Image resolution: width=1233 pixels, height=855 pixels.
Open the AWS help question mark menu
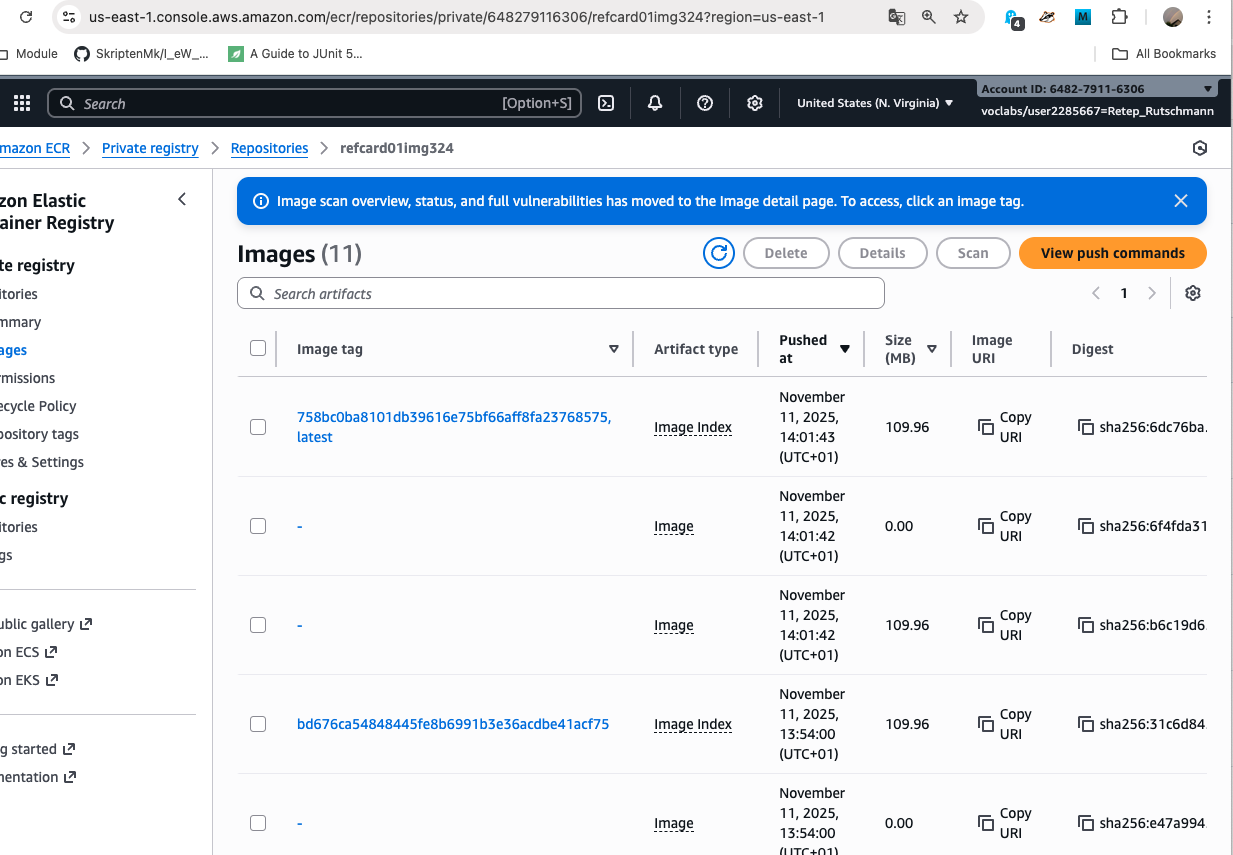(x=705, y=103)
